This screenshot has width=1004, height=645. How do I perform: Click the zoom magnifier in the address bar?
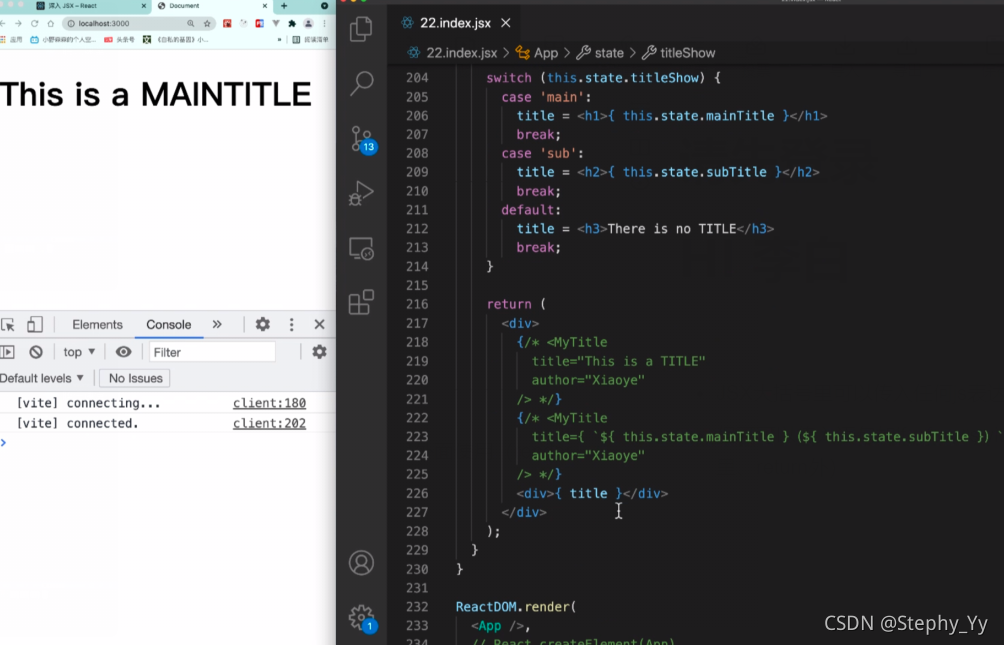click(190, 24)
